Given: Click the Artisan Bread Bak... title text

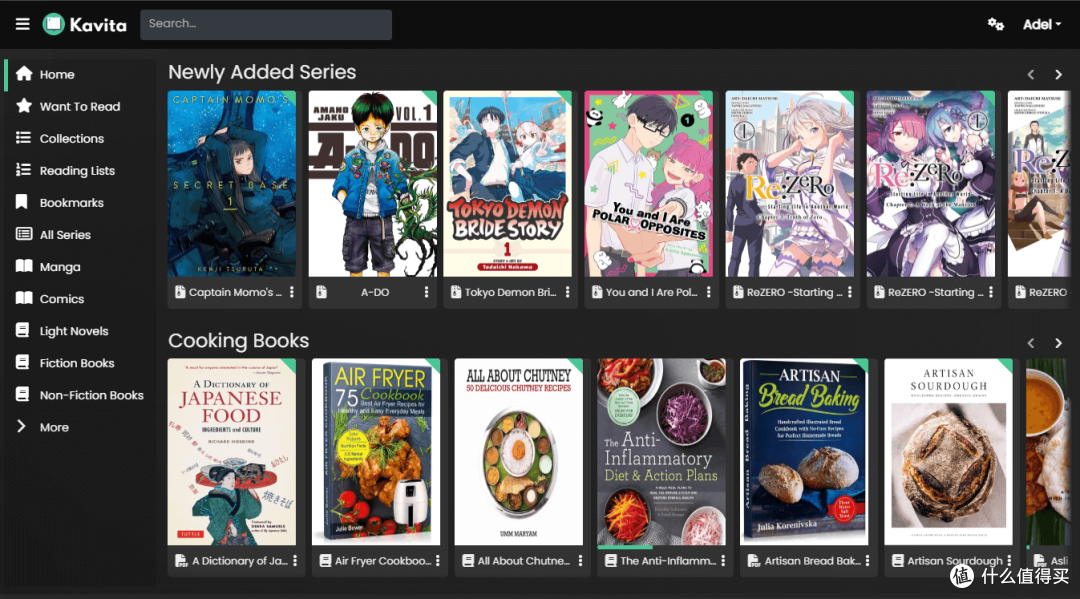Looking at the screenshot, I should pos(812,560).
